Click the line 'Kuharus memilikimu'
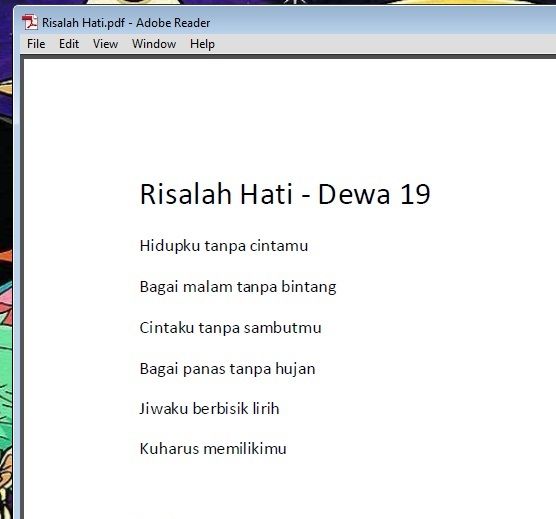 tap(213, 448)
